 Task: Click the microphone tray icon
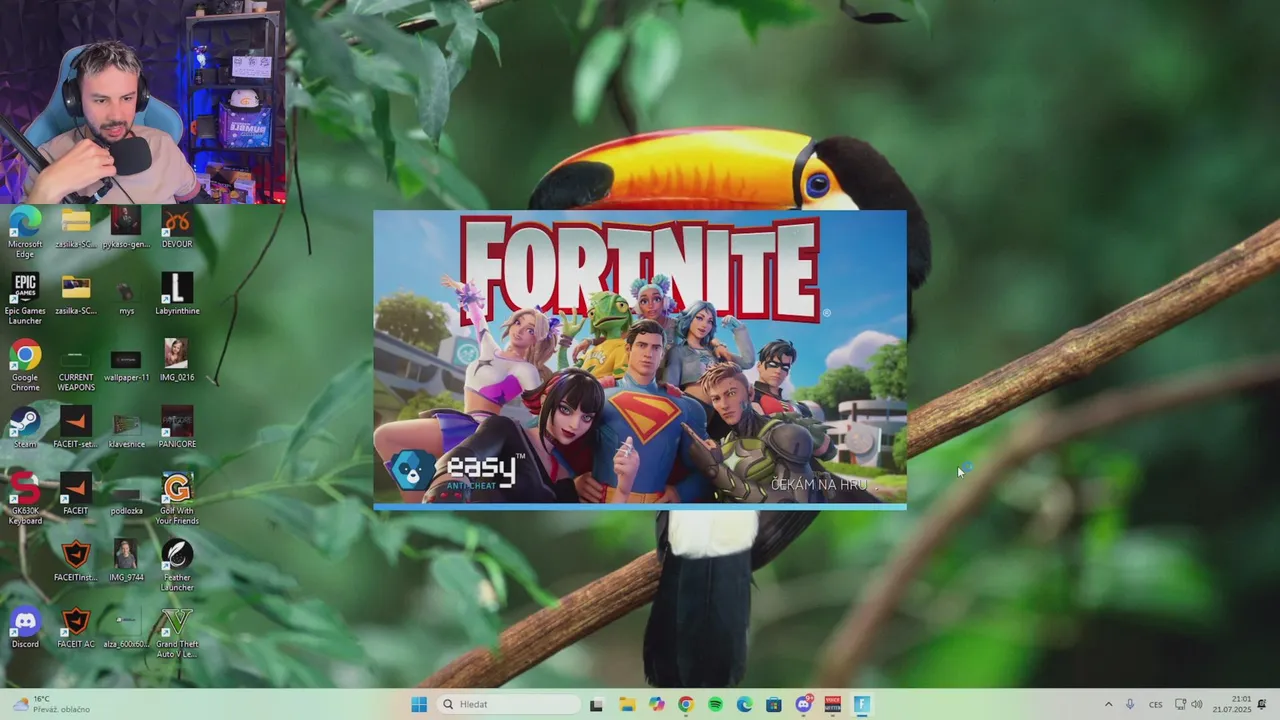coord(1130,704)
